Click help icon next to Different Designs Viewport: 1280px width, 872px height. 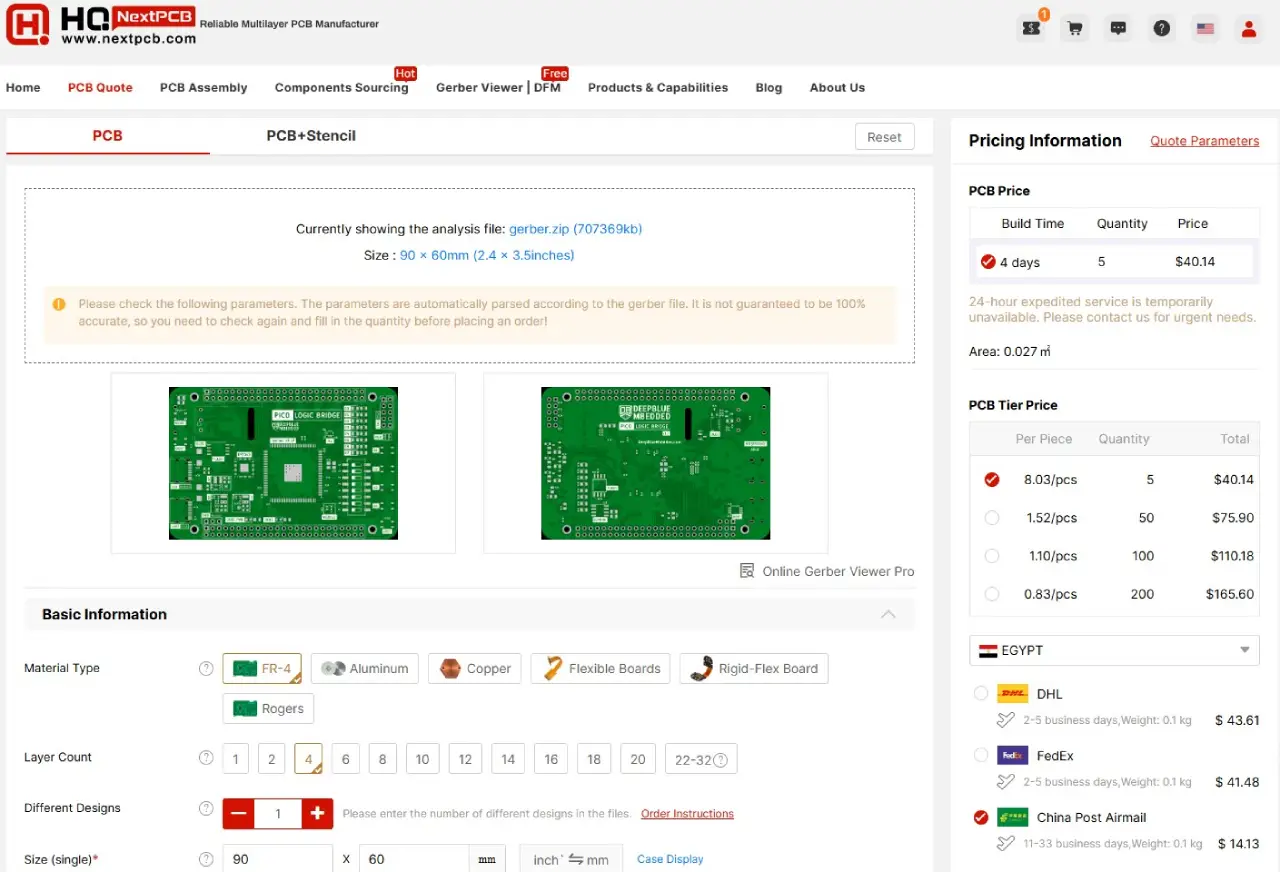pos(206,808)
